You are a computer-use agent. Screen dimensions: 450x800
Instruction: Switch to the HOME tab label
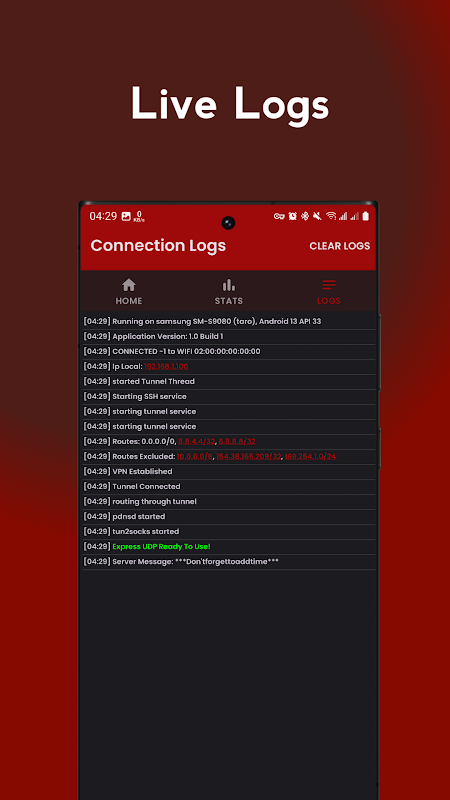129,301
